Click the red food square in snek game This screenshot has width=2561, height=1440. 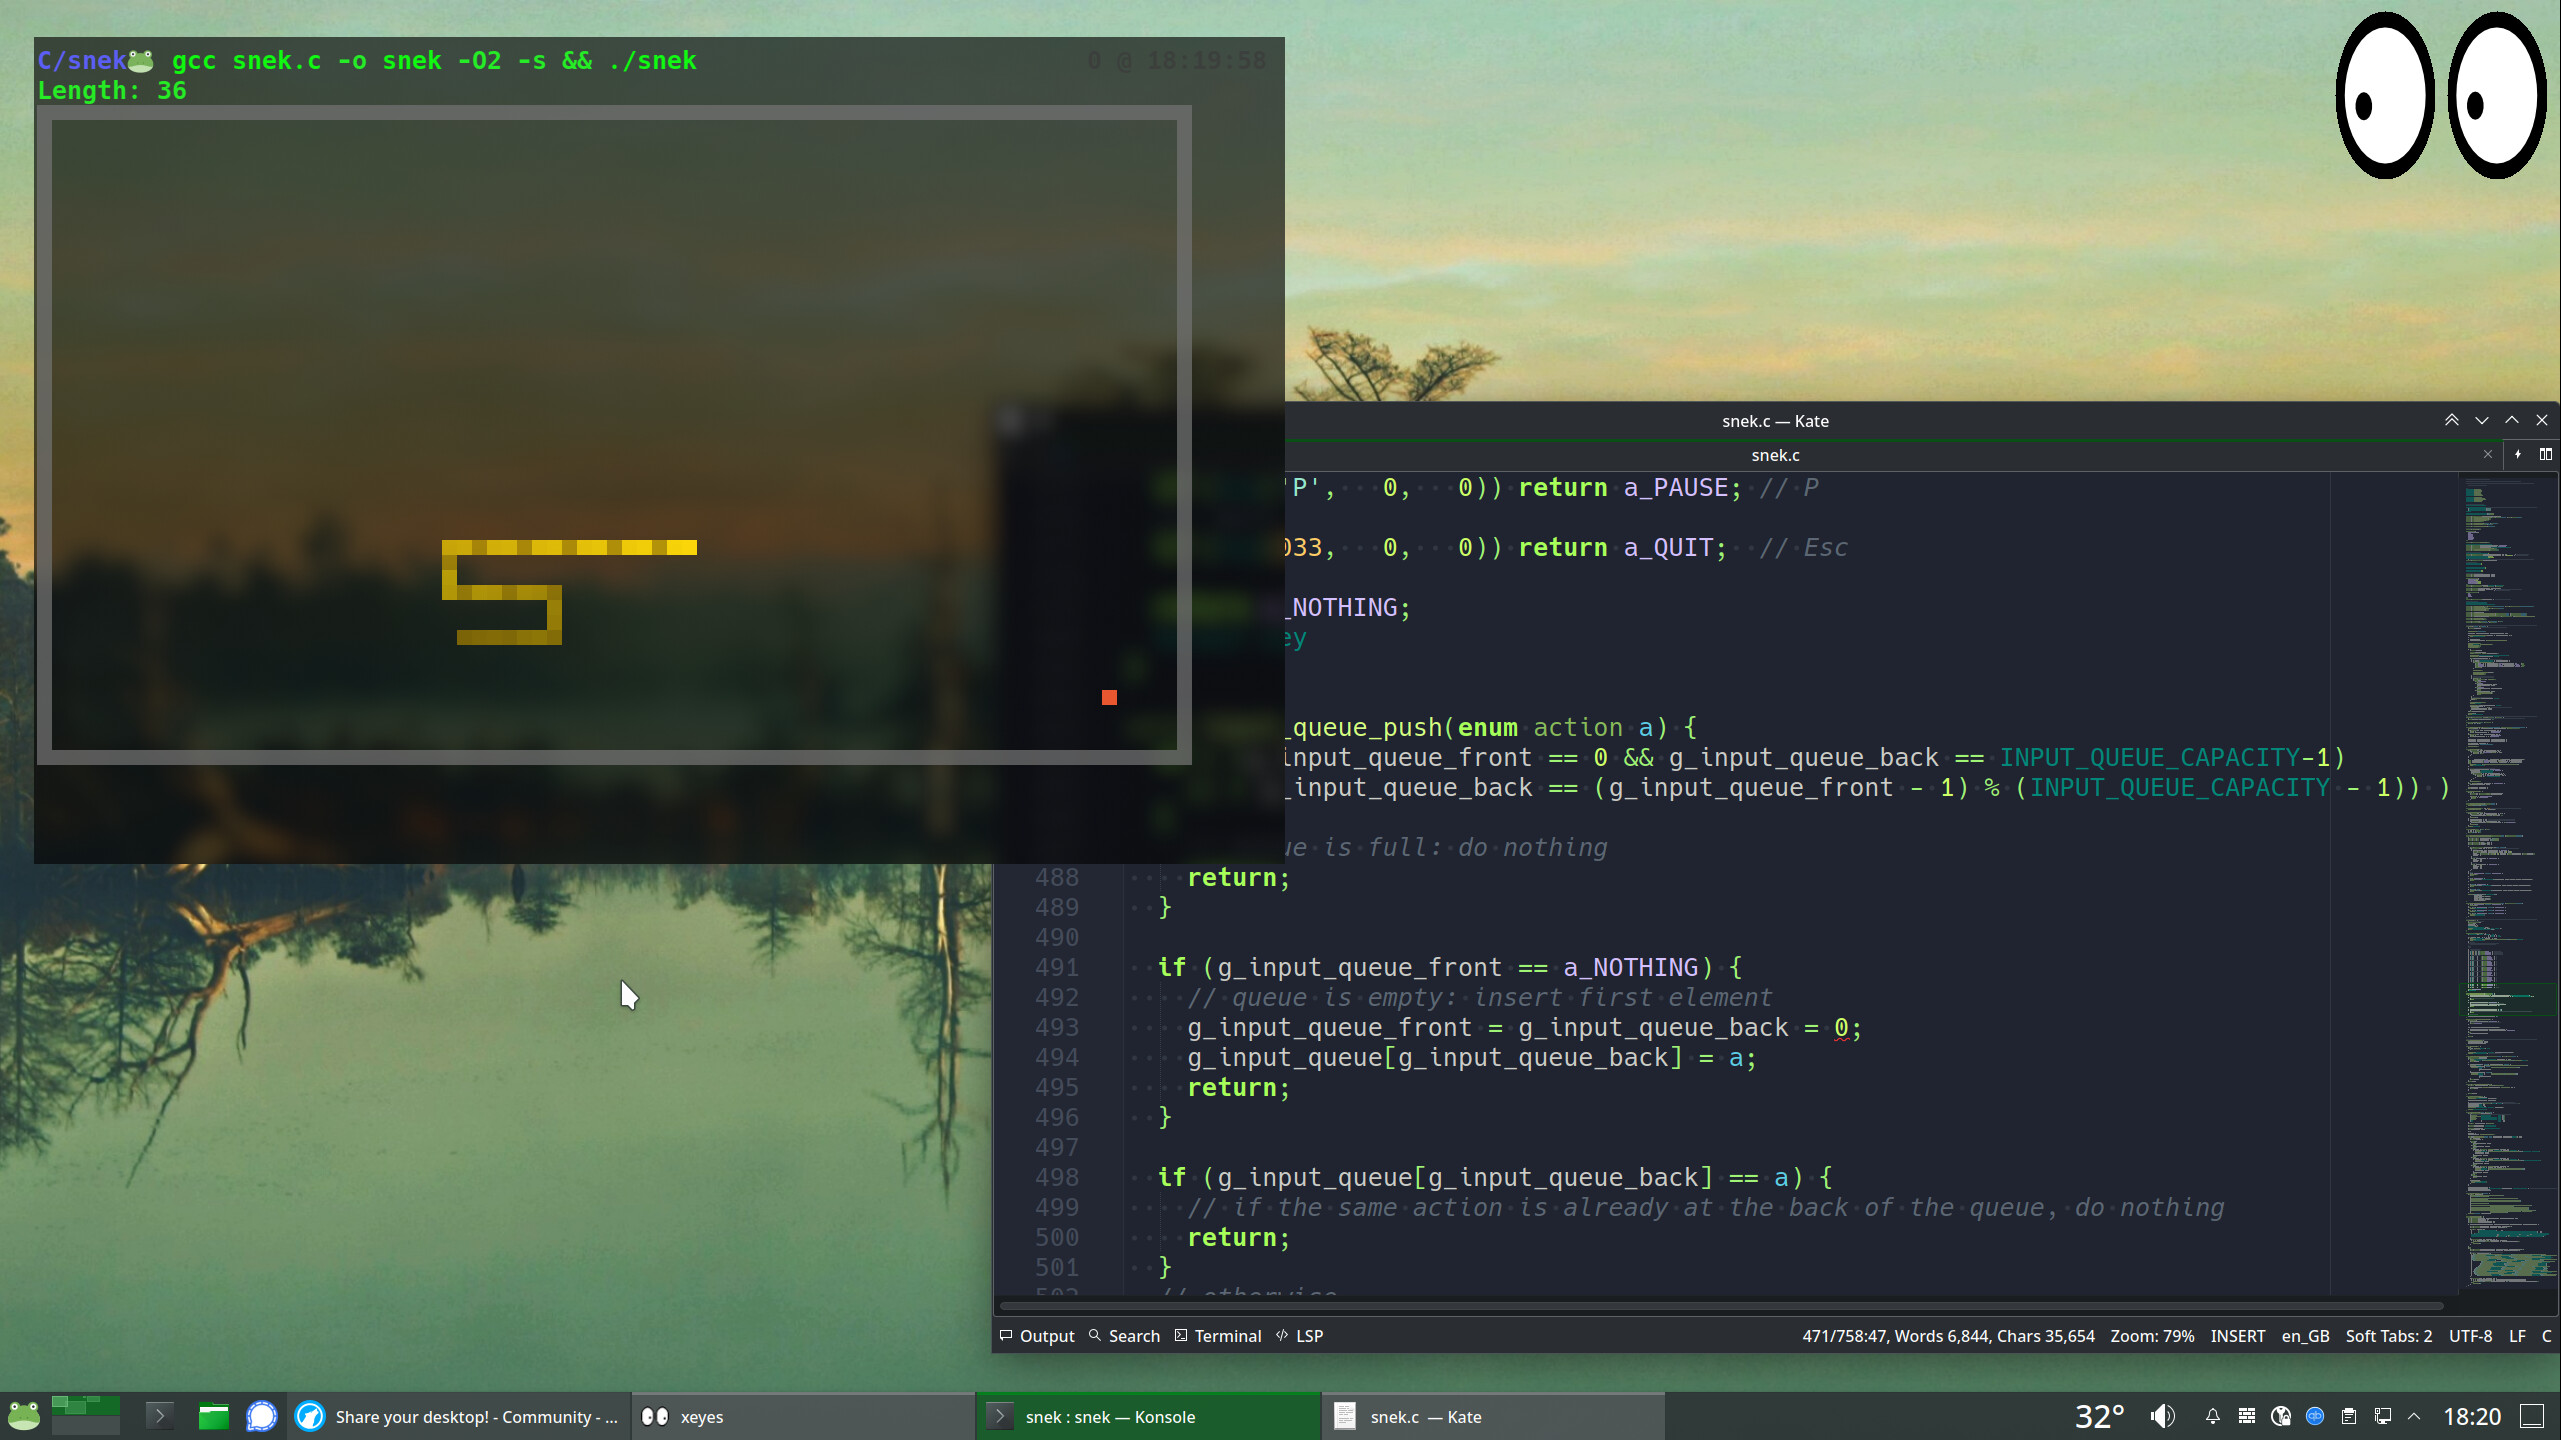[x=1109, y=698]
